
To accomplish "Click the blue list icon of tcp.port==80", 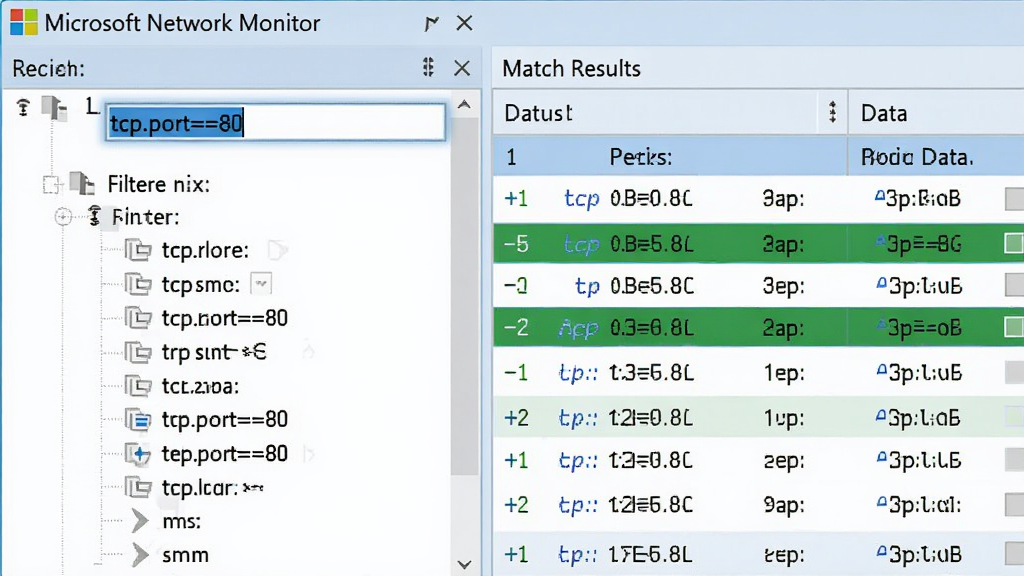I will [138, 420].
